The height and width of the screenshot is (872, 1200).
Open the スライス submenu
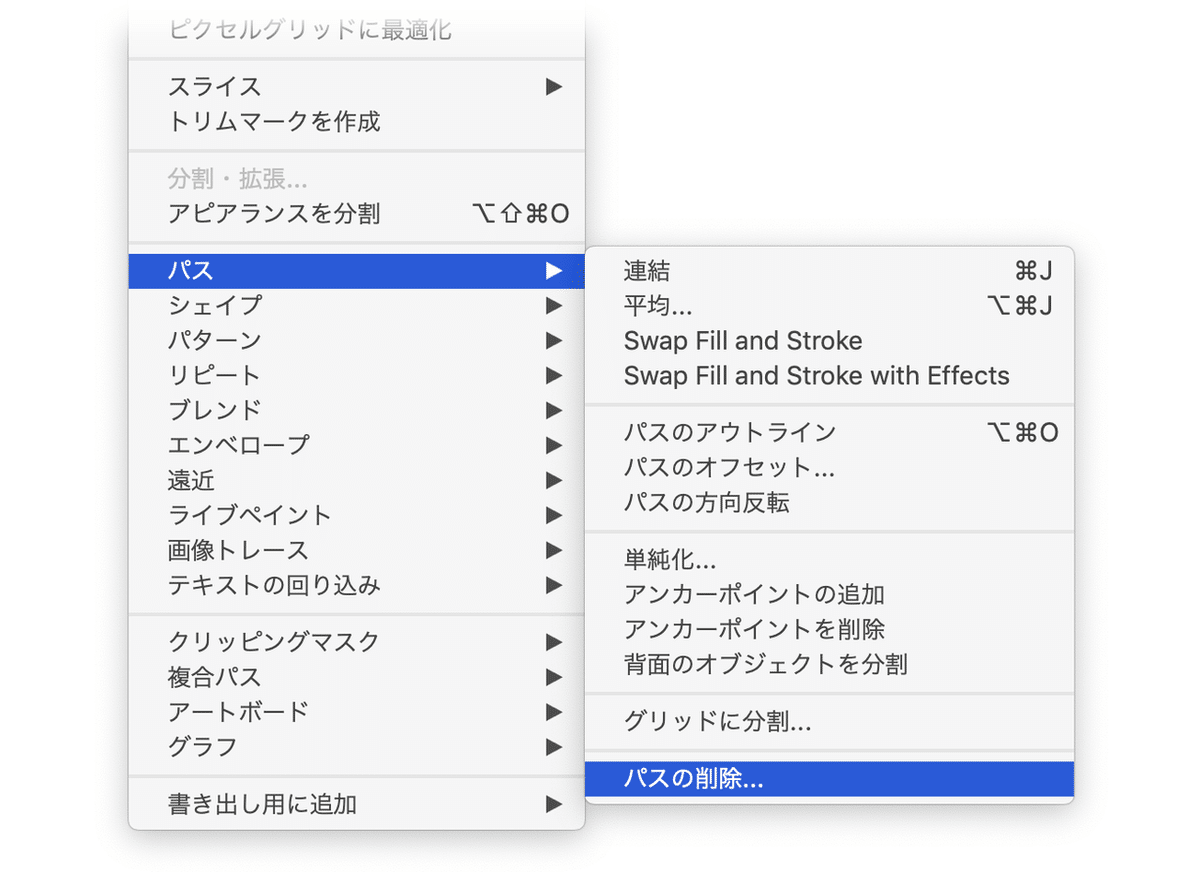click(x=356, y=87)
